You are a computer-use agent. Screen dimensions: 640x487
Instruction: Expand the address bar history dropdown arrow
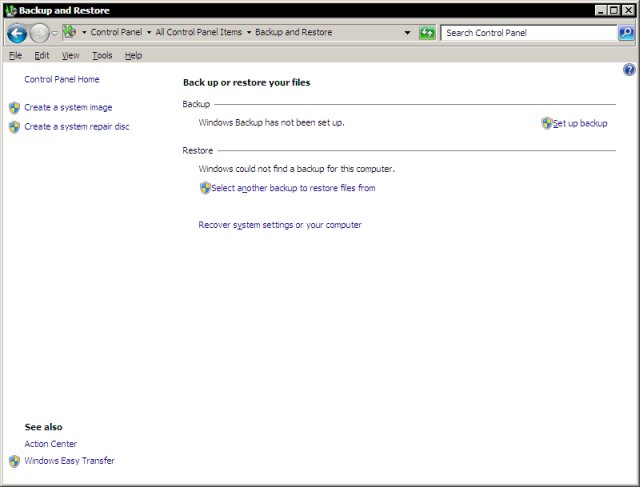408,32
